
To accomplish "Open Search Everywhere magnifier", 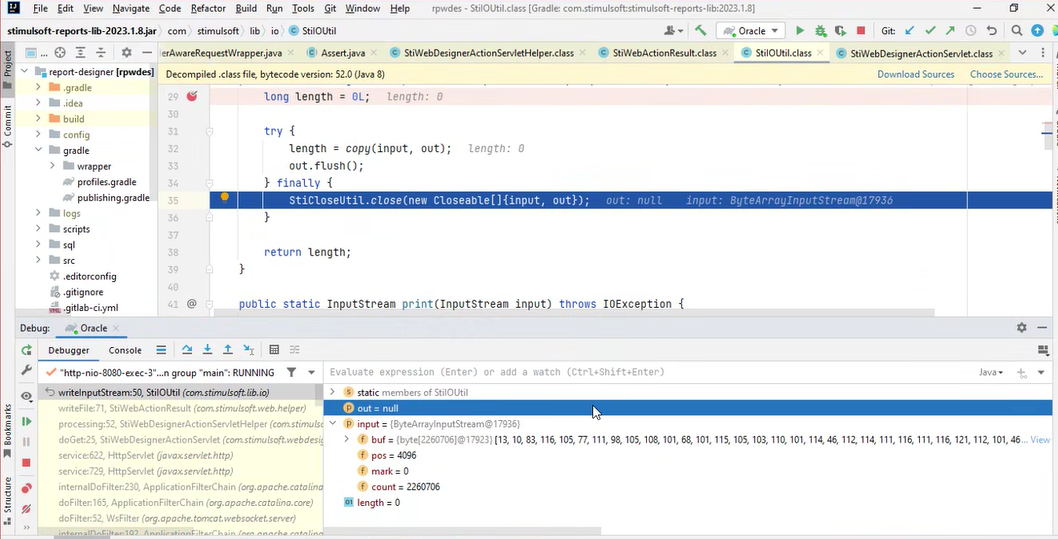I will pos(1017,30).
